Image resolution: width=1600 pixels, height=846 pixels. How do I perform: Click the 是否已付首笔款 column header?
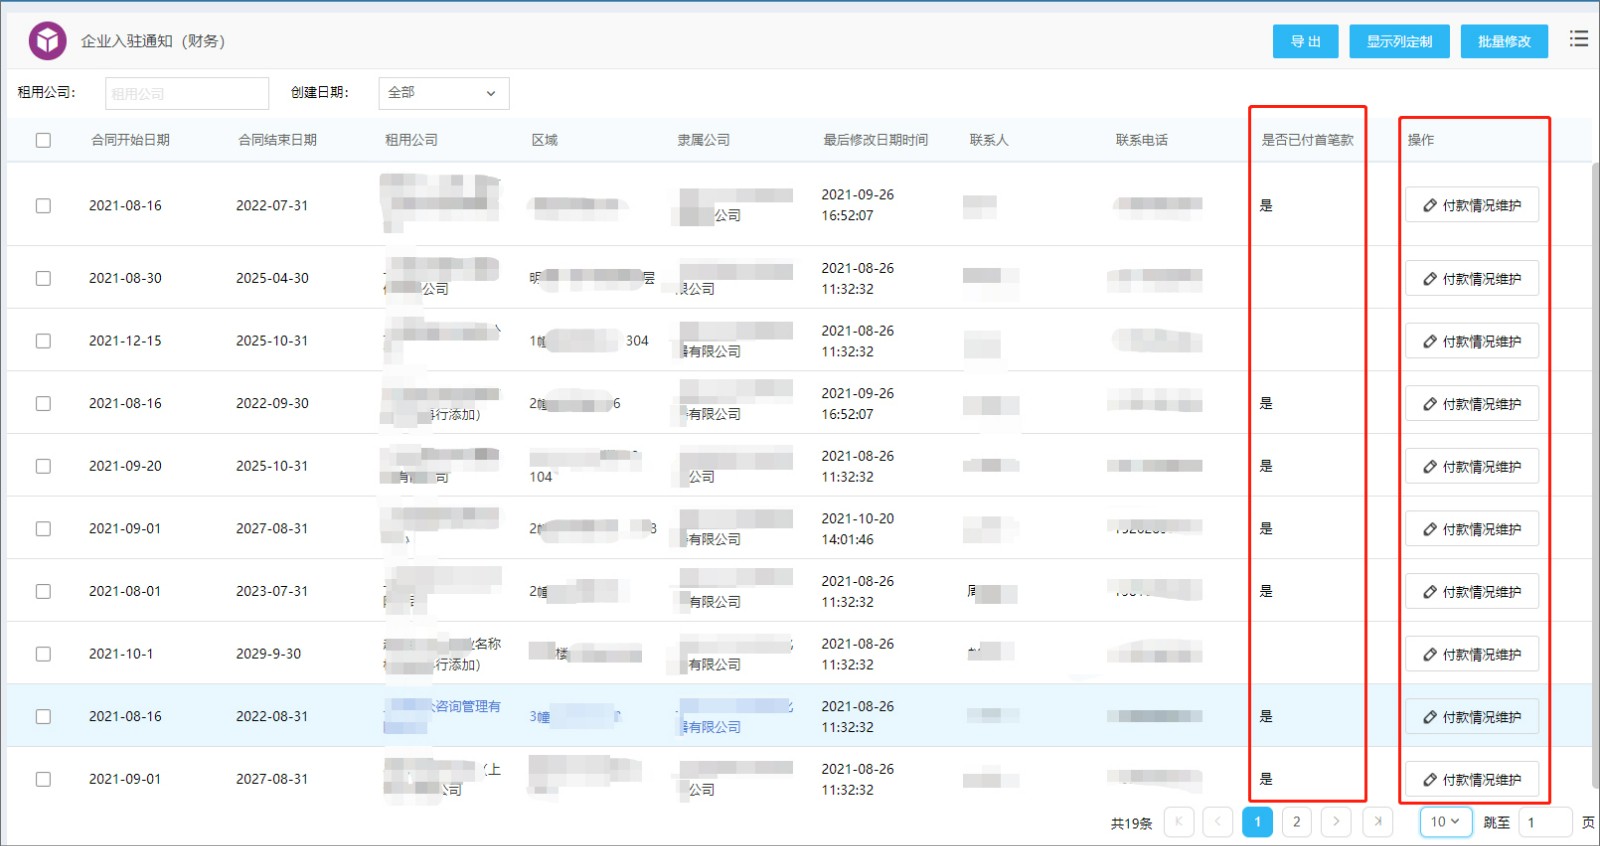point(1307,140)
